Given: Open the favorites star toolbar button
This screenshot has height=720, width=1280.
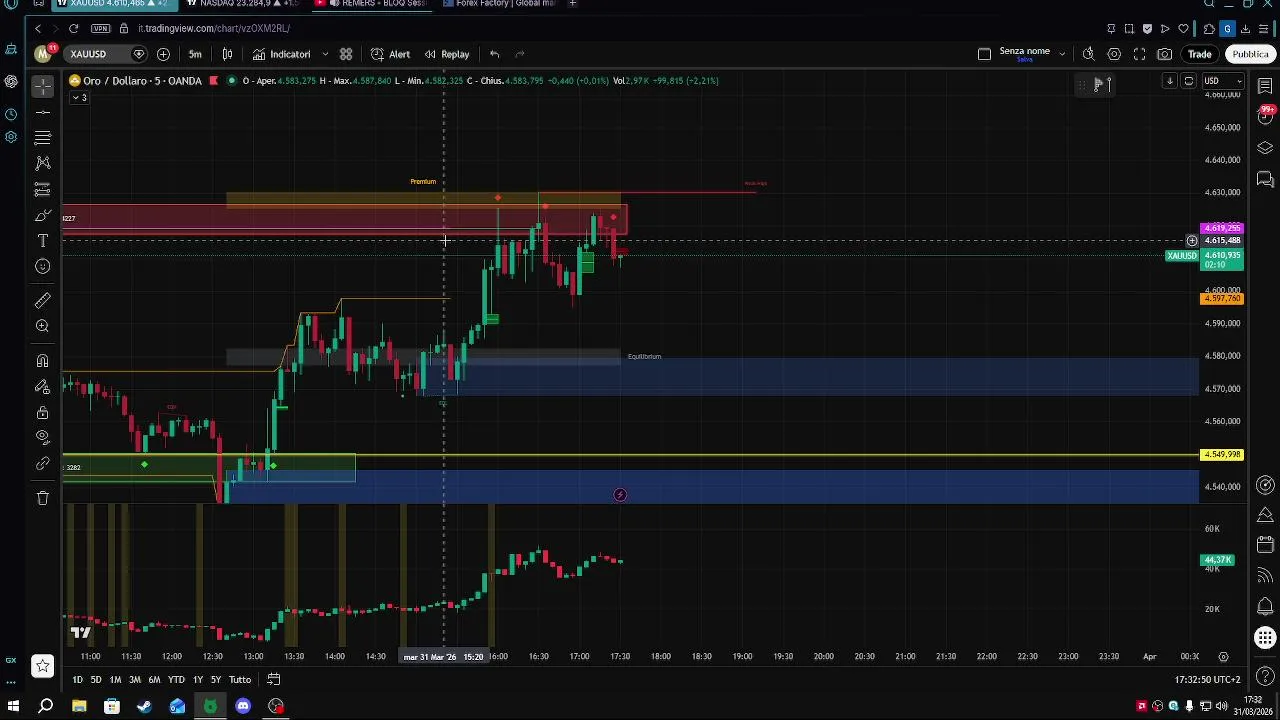Looking at the screenshot, I should pos(42,666).
